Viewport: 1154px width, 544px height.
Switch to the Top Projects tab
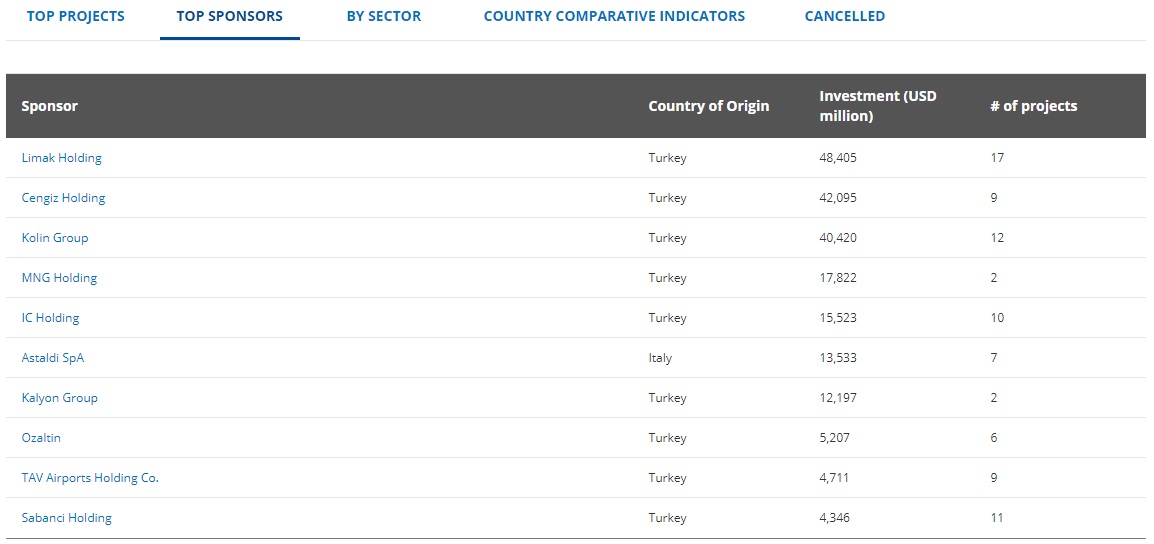(x=76, y=16)
